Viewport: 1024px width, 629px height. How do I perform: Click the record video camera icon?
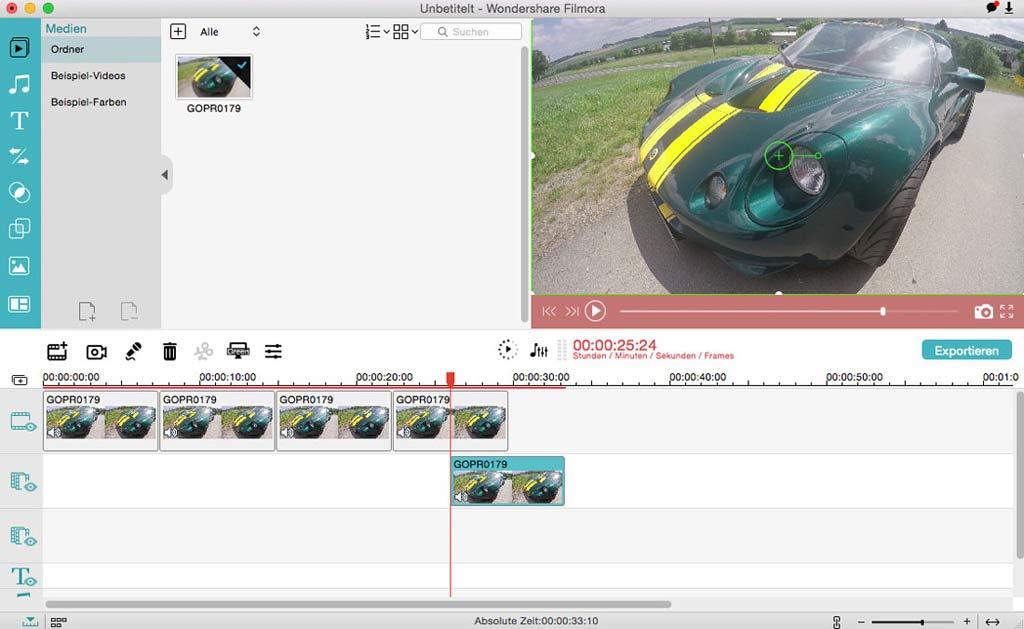point(97,352)
